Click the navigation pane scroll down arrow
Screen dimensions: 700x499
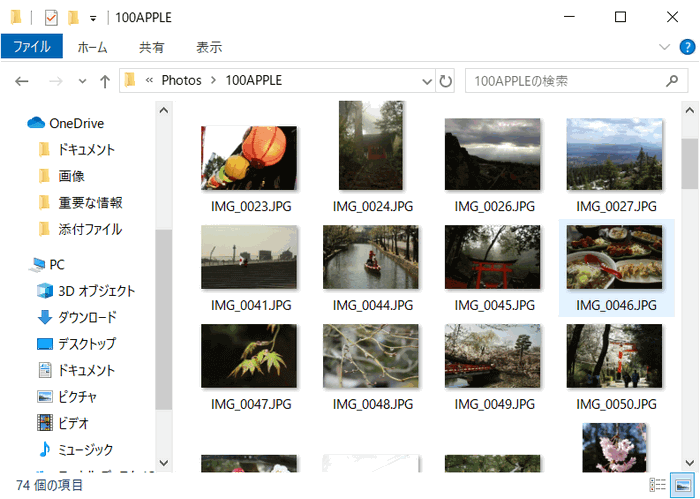click(x=164, y=463)
